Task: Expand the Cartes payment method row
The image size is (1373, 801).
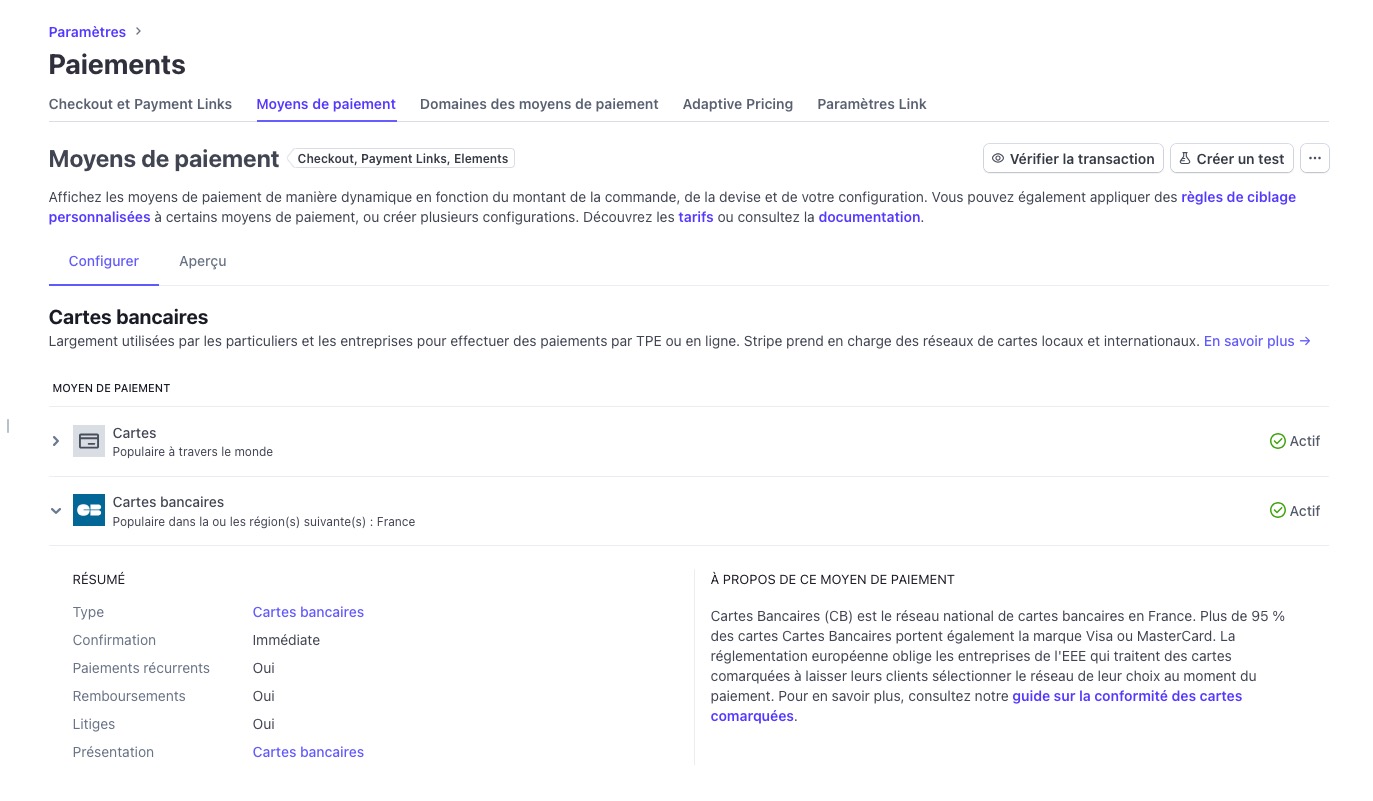Action: click(x=56, y=441)
